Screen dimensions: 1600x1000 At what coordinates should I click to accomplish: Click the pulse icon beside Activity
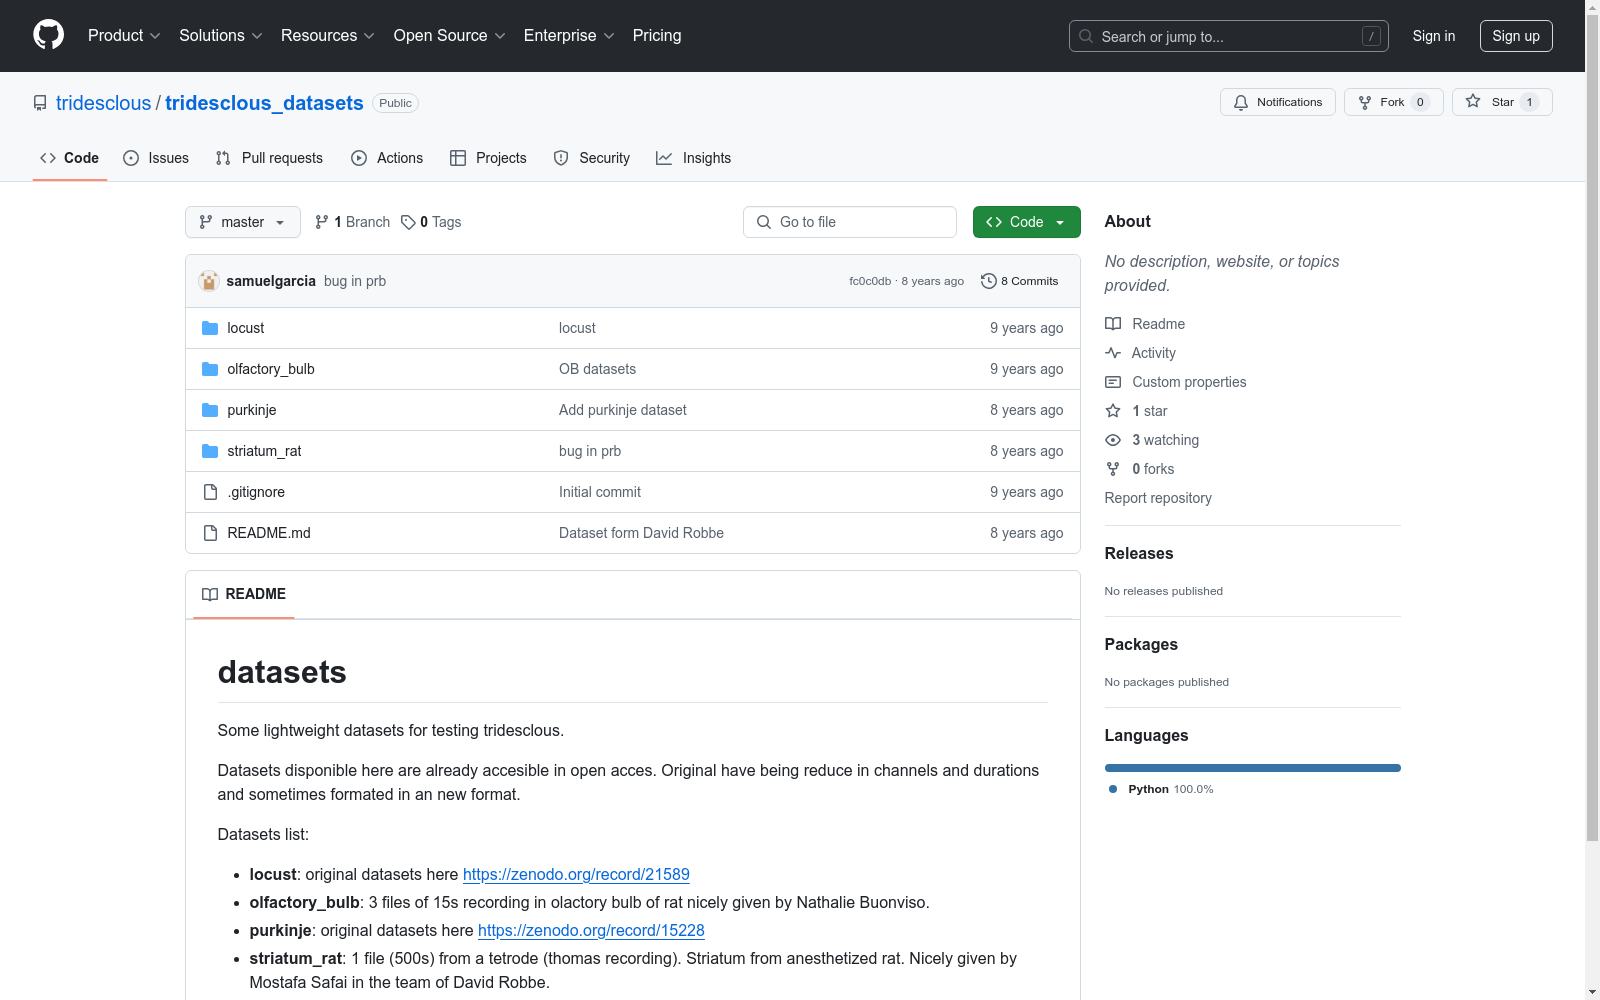click(x=1113, y=353)
